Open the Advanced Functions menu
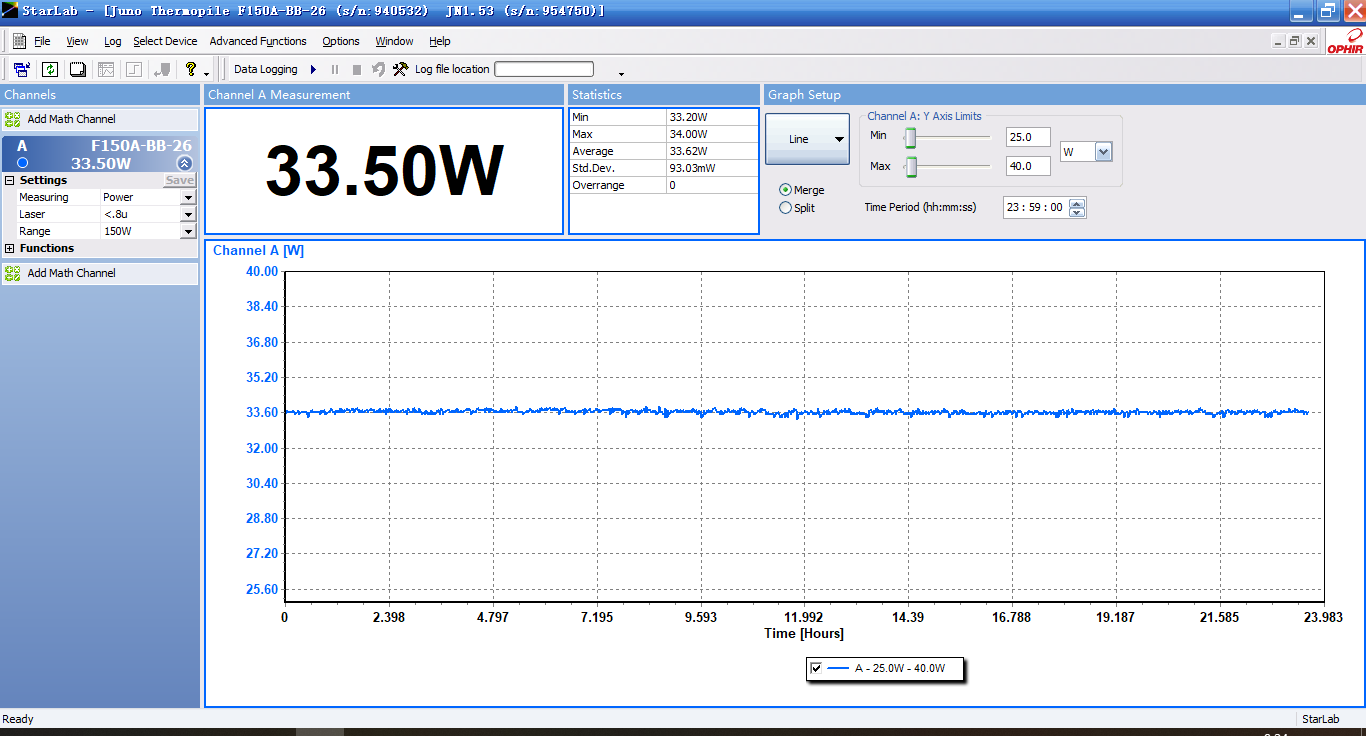This screenshot has width=1366, height=736. click(x=258, y=41)
